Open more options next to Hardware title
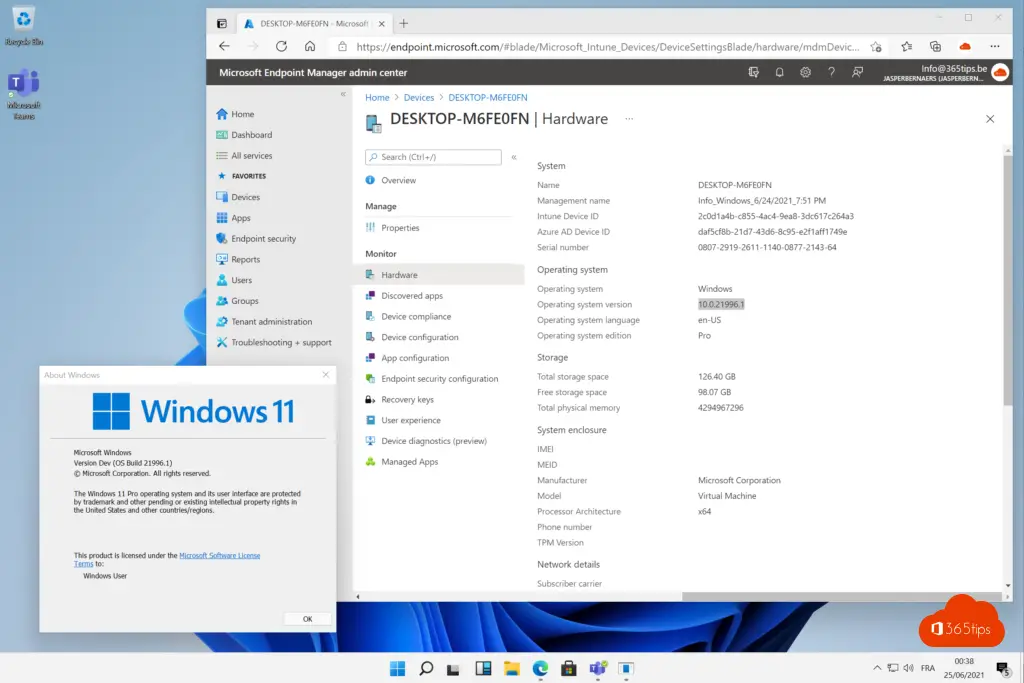1024x683 pixels. point(629,119)
